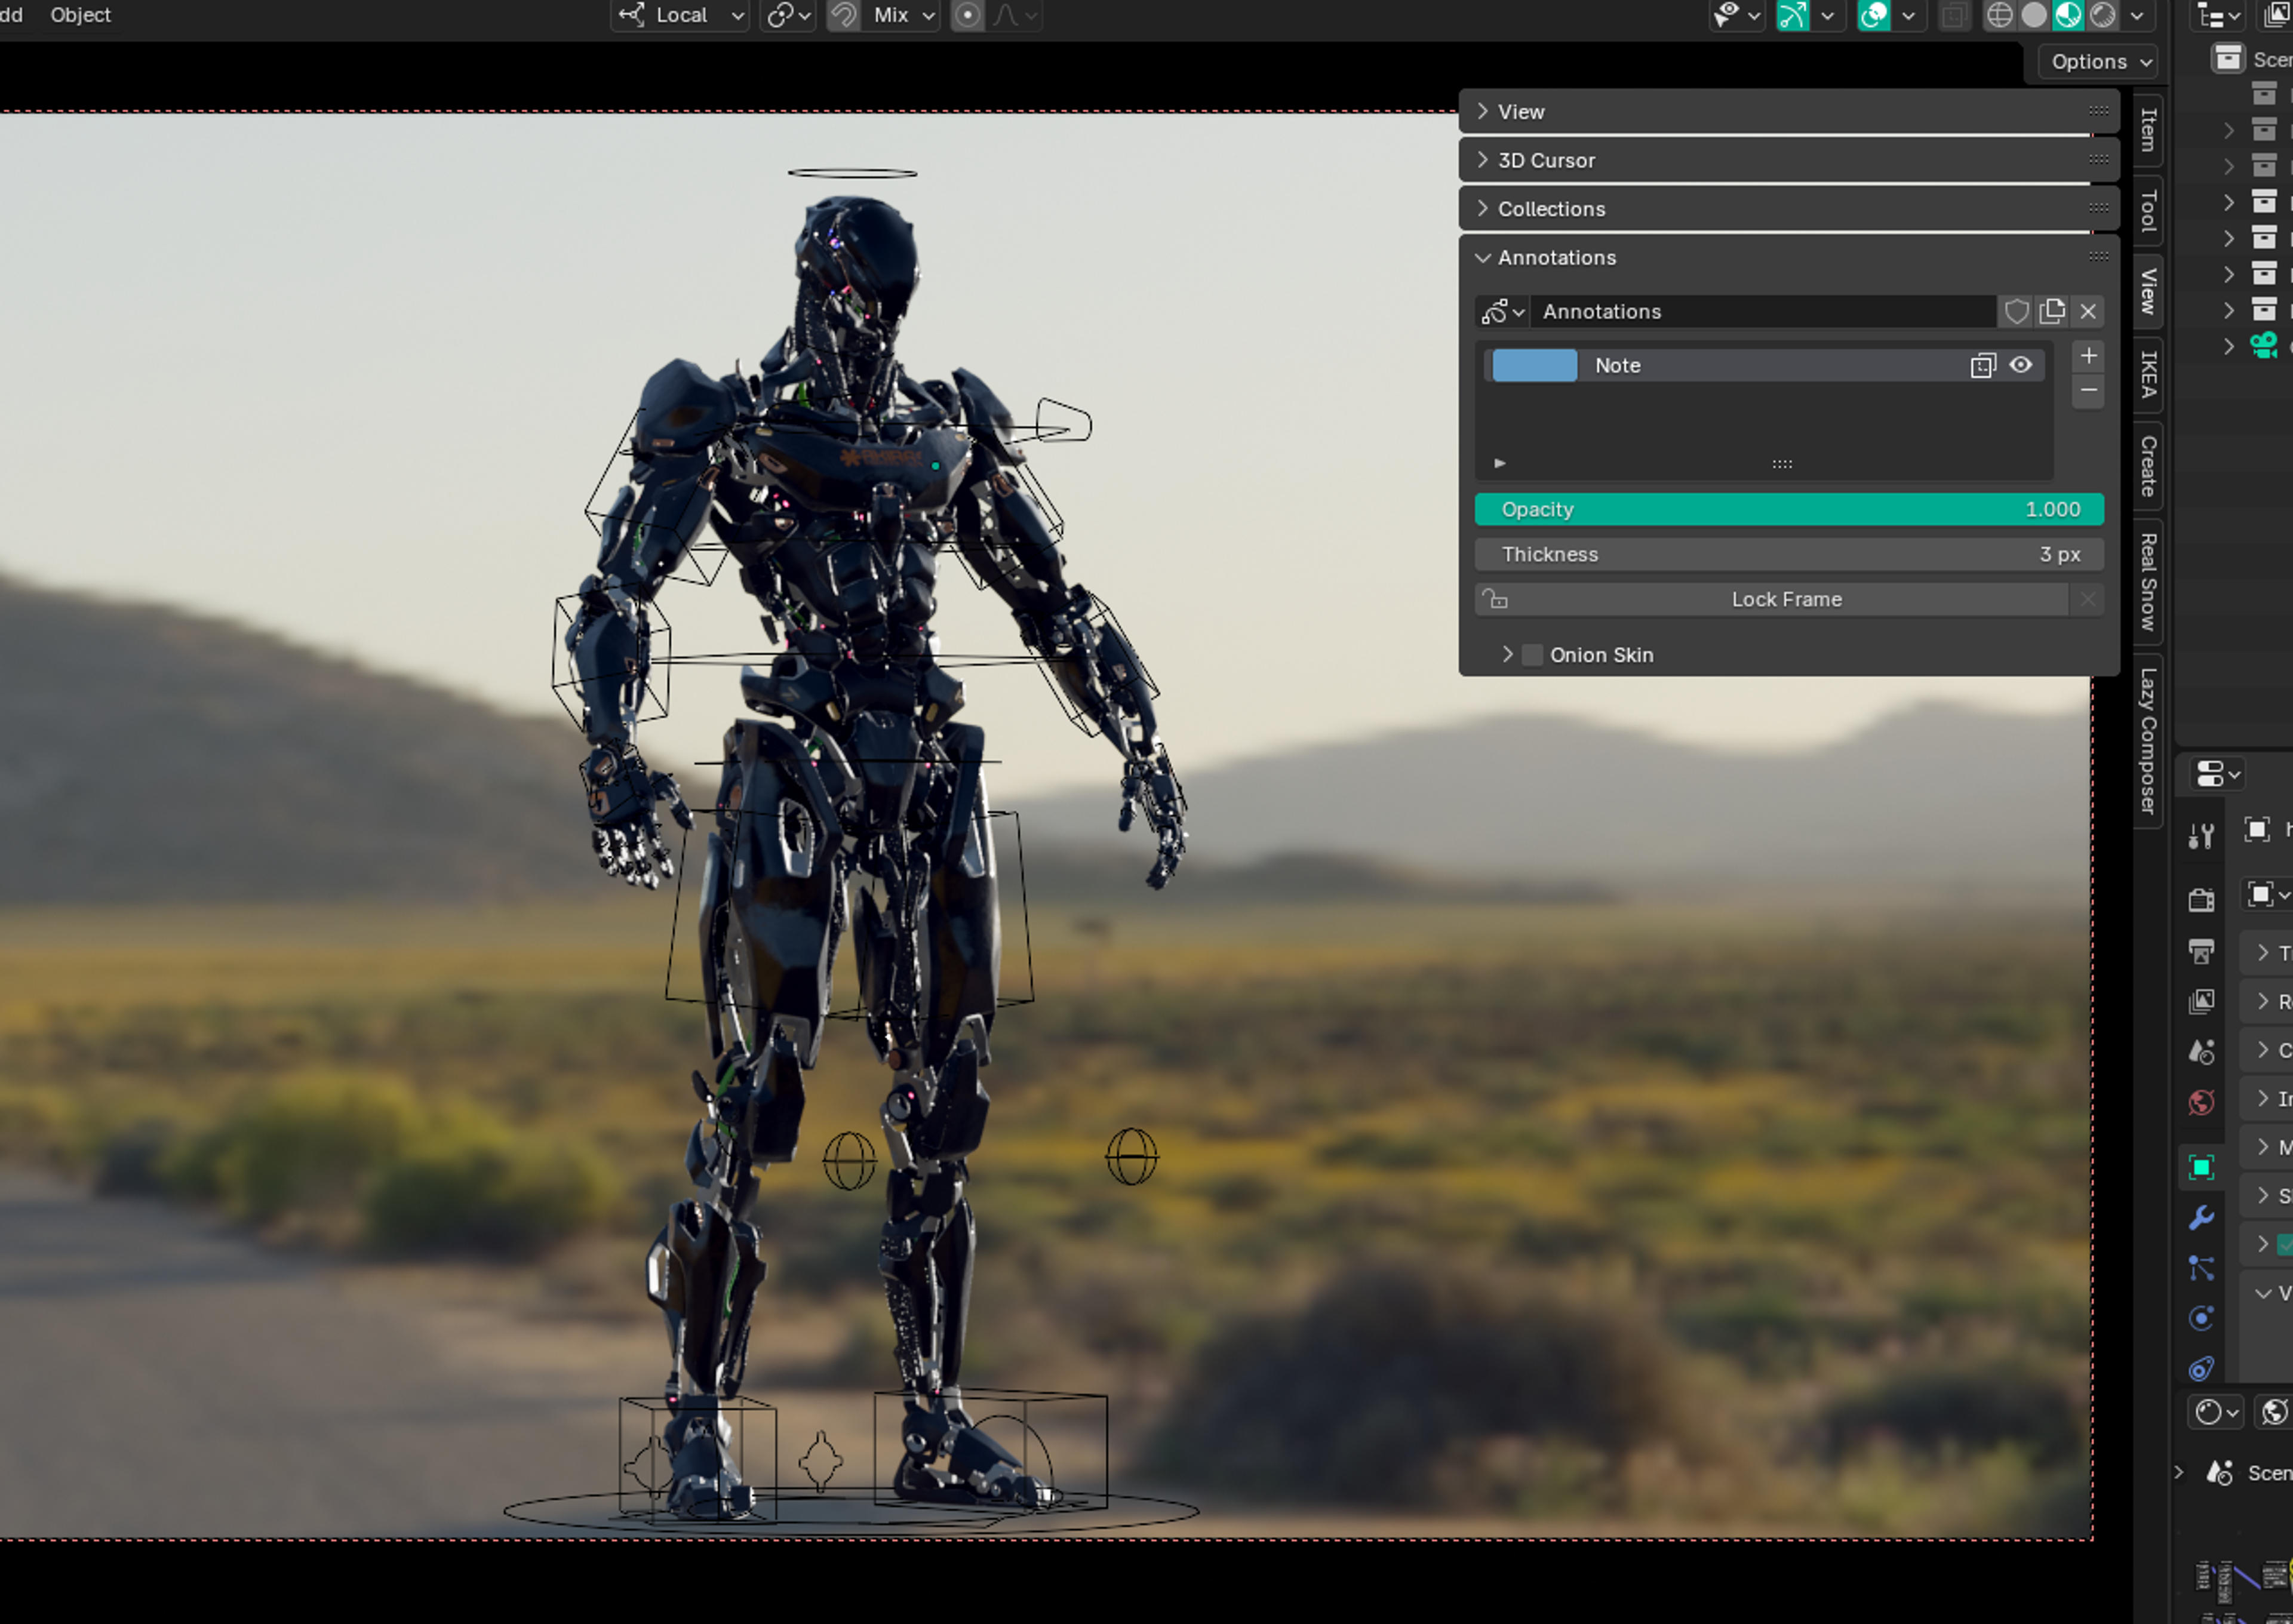Screen dimensions: 2293x1624
Task: Switch to wireframe viewport shading
Action: pos(1999,15)
